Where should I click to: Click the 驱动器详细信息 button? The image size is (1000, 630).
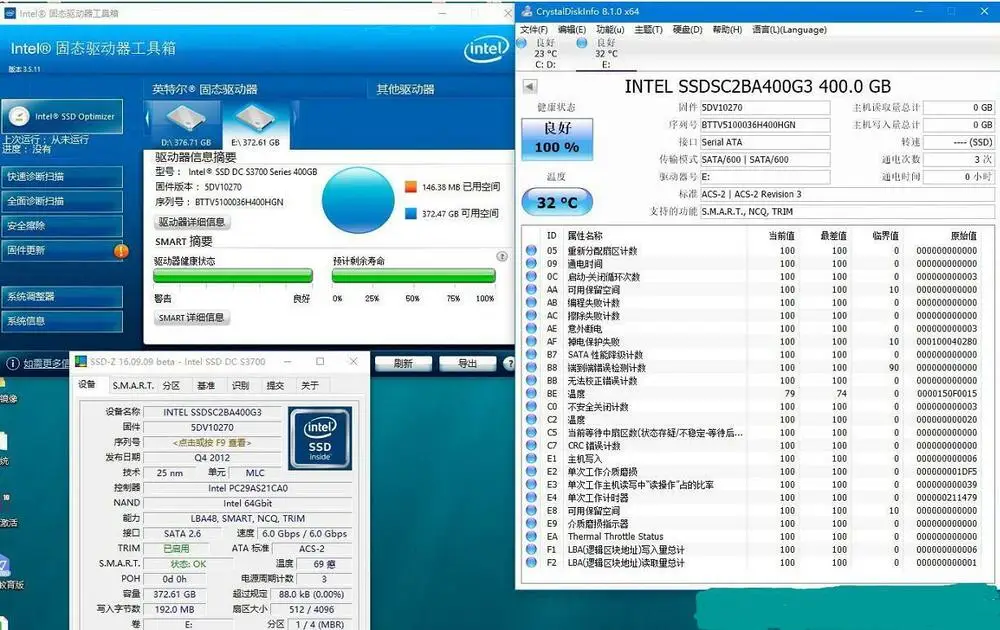[x=192, y=222]
